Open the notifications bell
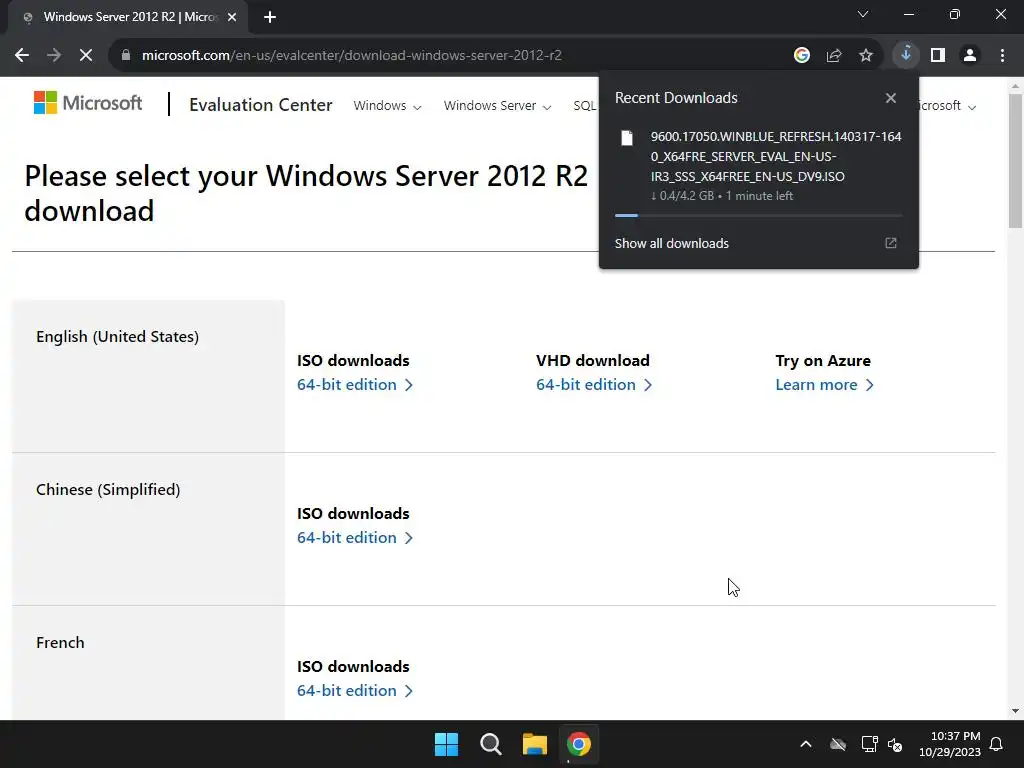 (996, 744)
